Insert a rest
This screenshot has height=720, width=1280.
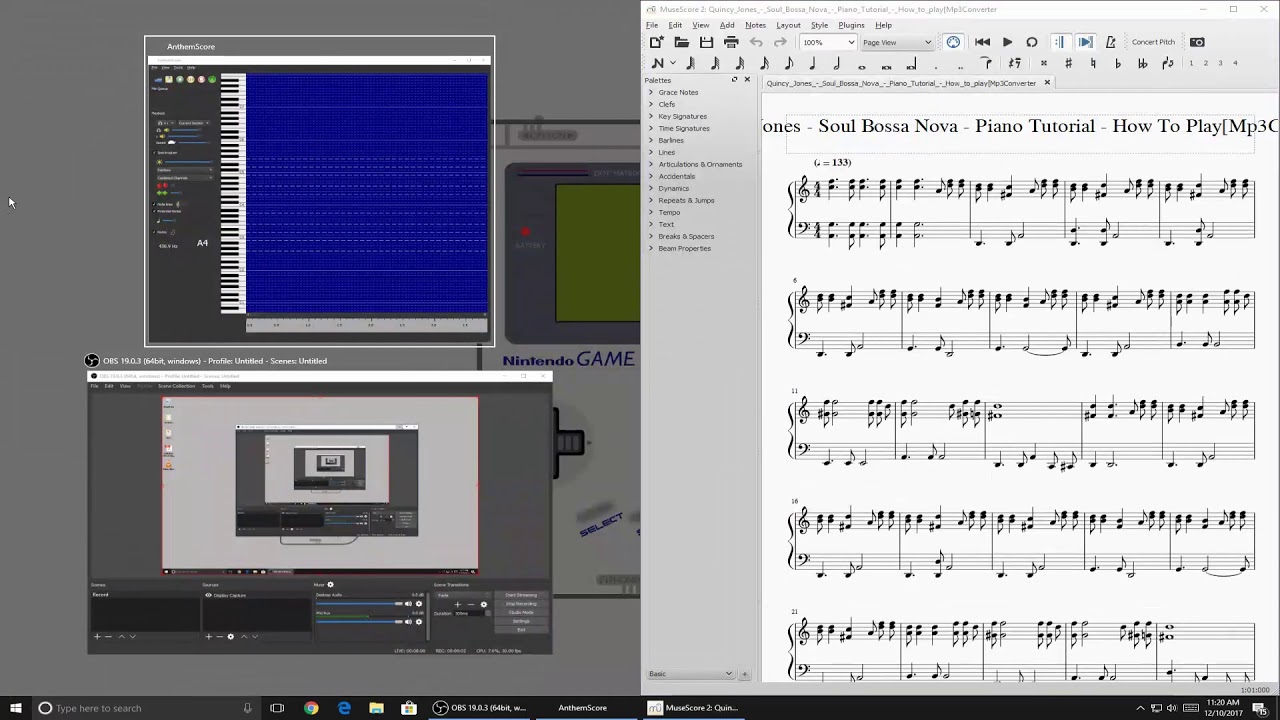[1015, 63]
